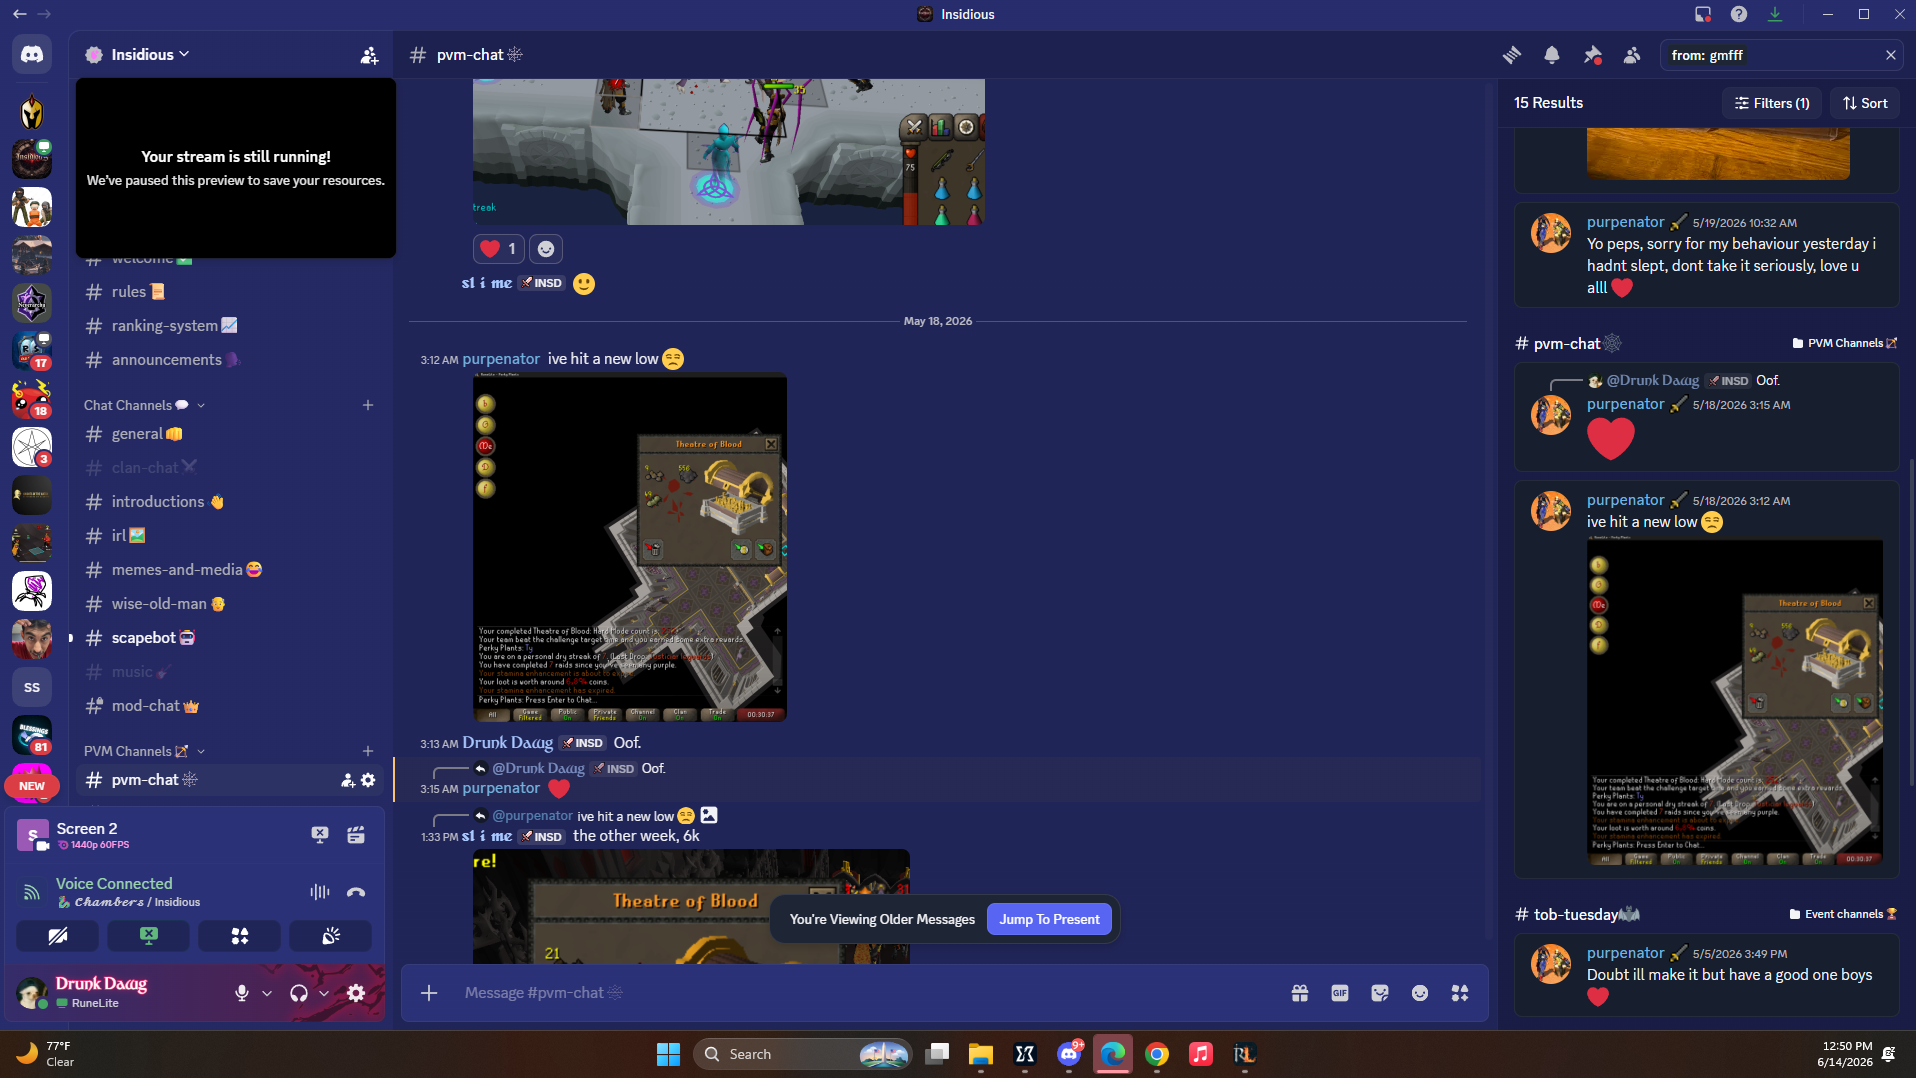
Task: Create invite for pvm-chat channel
Action: 347,780
